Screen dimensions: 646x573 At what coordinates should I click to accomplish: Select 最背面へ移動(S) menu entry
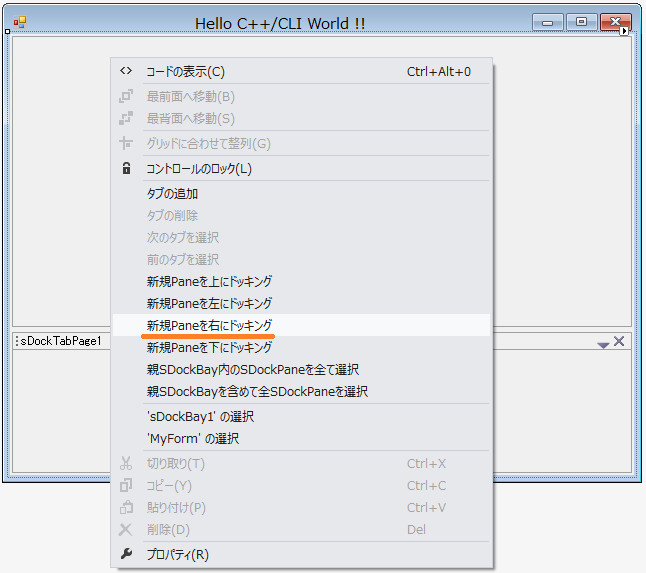pyautogui.click(x=302, y=119)
